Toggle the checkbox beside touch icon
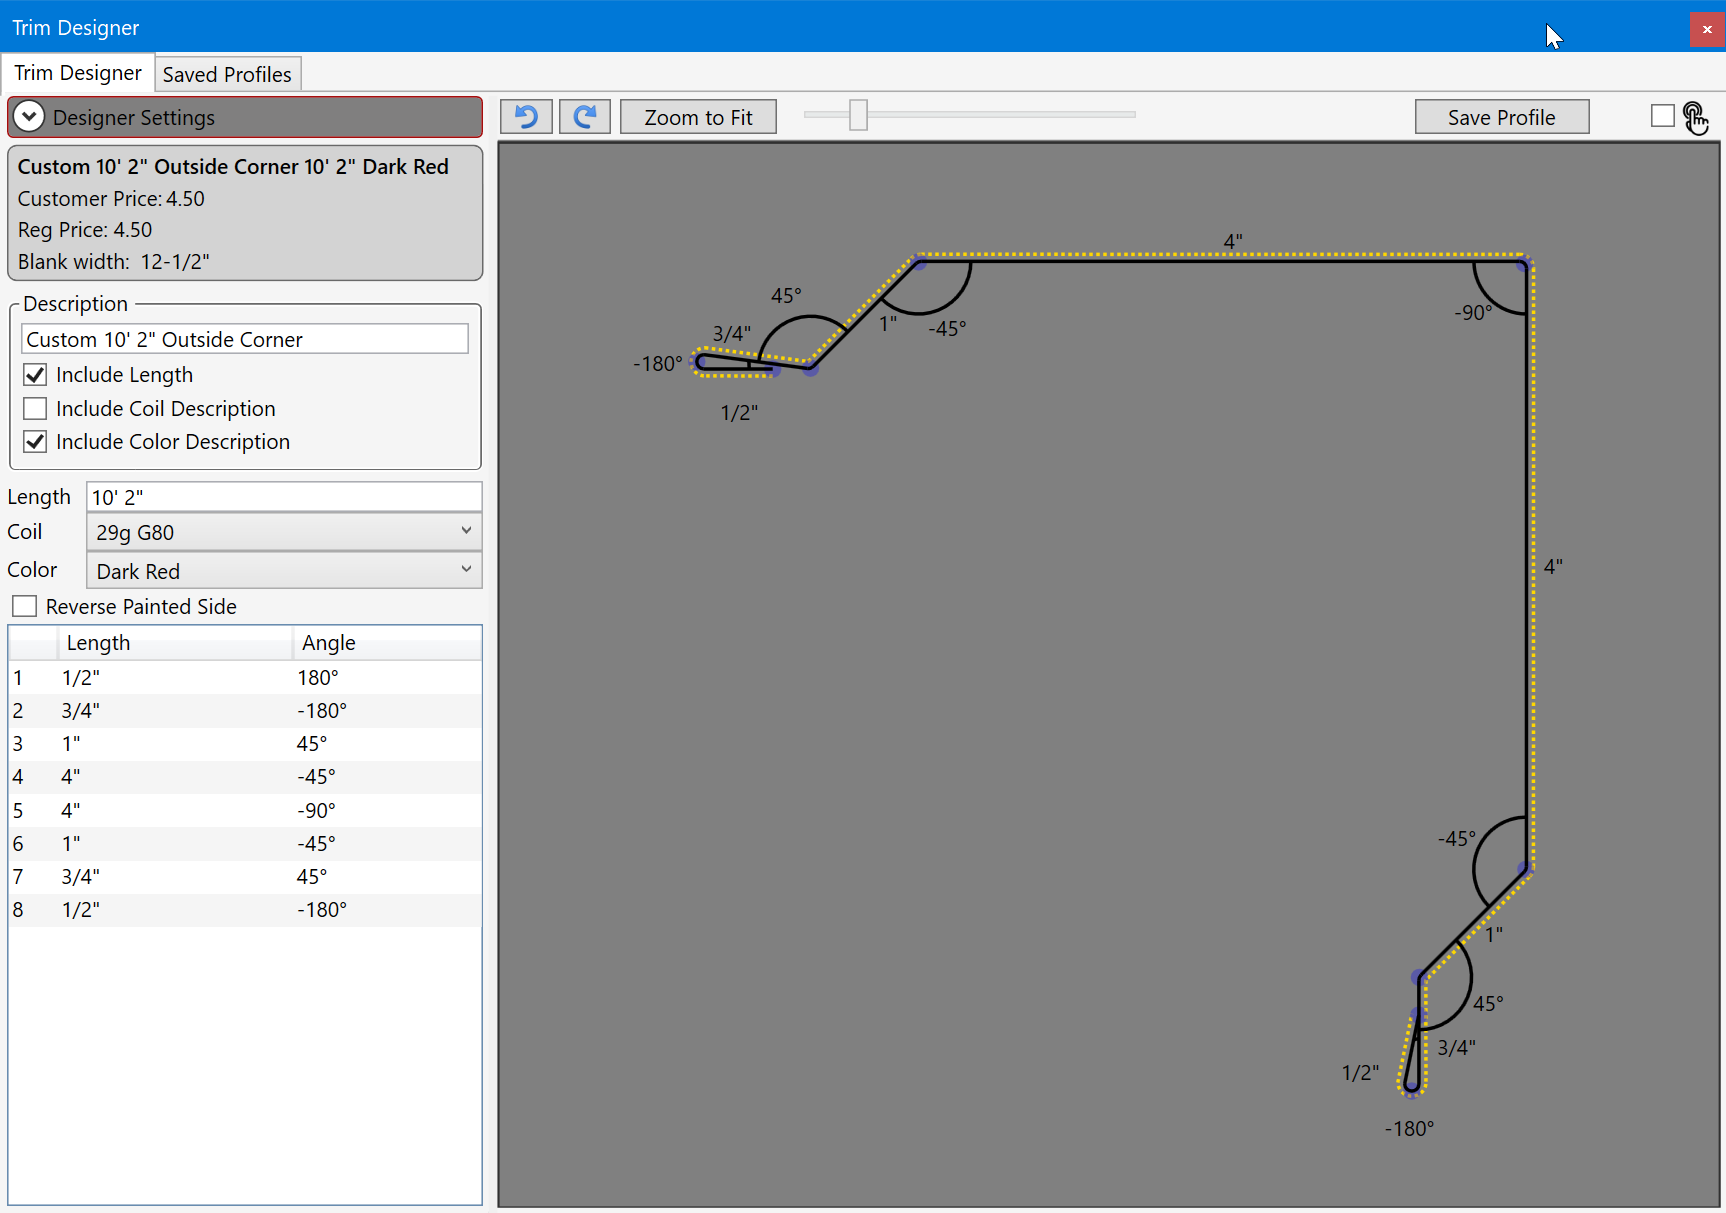 (1662, 116)
